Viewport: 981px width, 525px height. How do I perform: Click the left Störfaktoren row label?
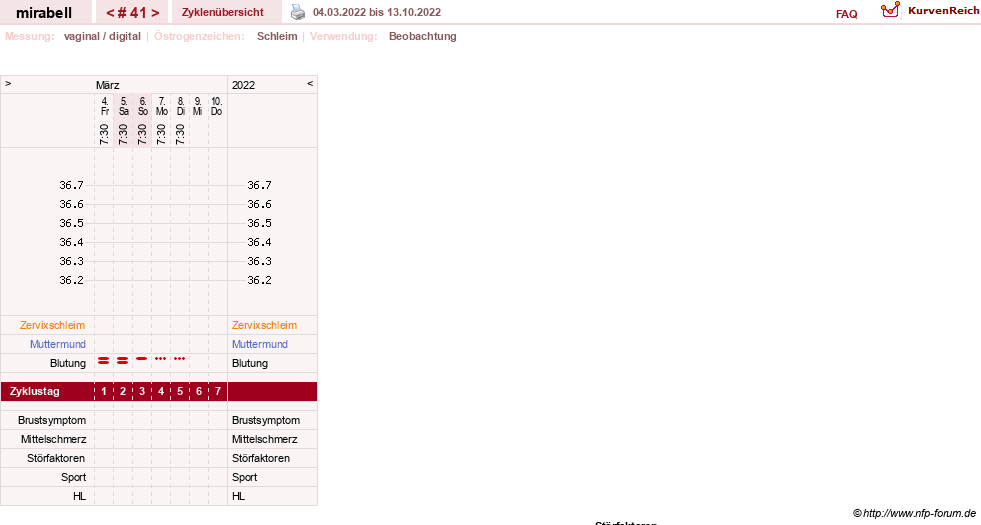click(x=56, y=458)
